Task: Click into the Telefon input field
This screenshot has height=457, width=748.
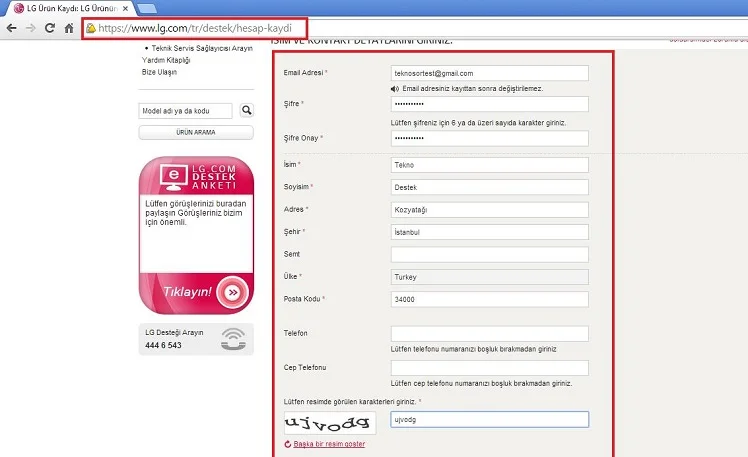Action: click(489, 333)
